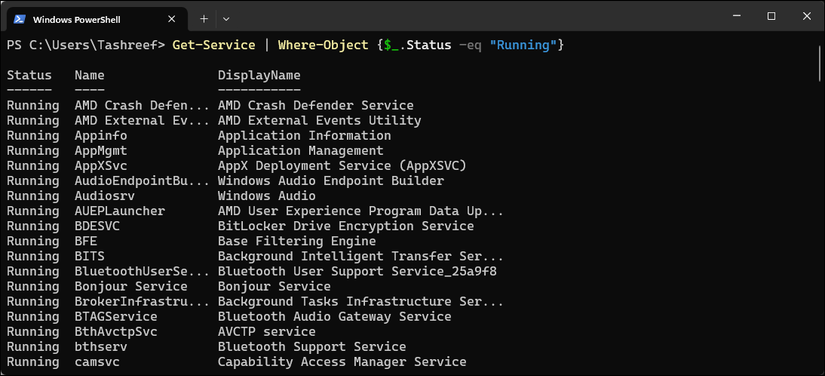Click the PowerShell icon in the tab

tap(19, 19)
